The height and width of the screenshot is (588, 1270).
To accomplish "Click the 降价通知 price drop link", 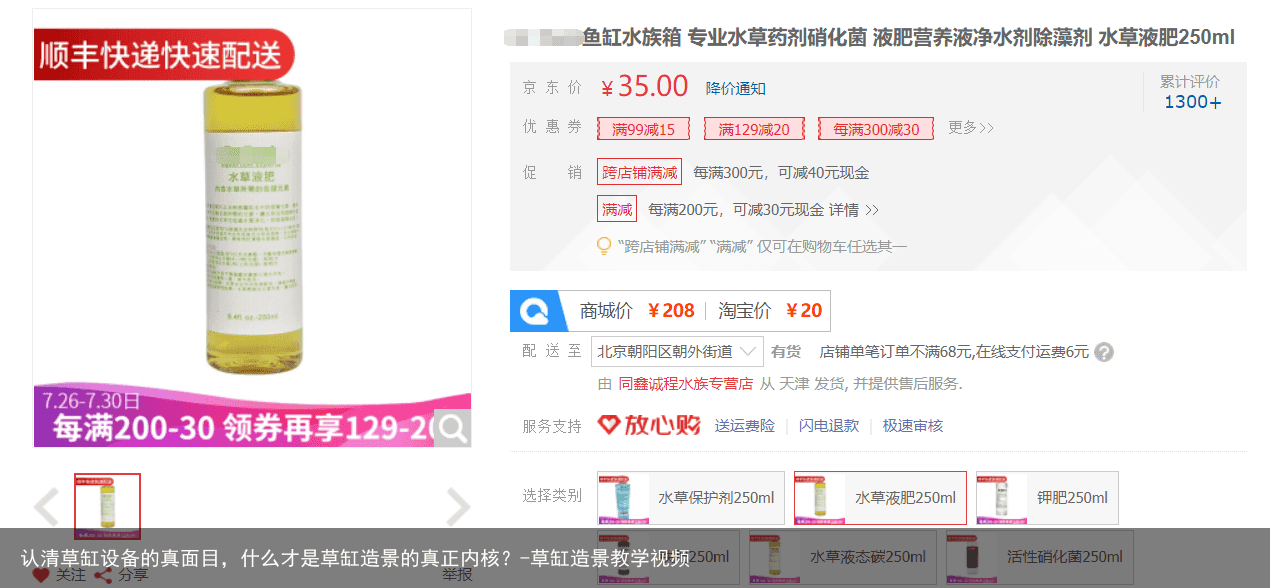I will (736, 88).
